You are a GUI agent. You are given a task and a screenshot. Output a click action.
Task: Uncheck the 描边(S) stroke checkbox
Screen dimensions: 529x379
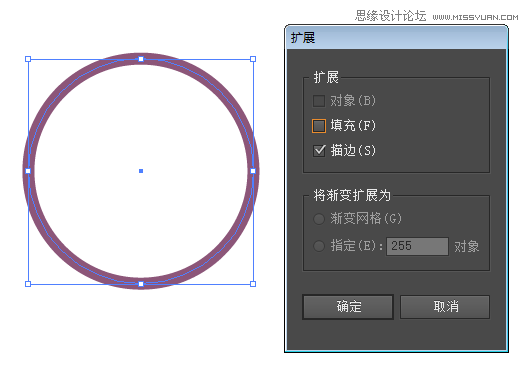pyautogui.click(x=319, y=151)
